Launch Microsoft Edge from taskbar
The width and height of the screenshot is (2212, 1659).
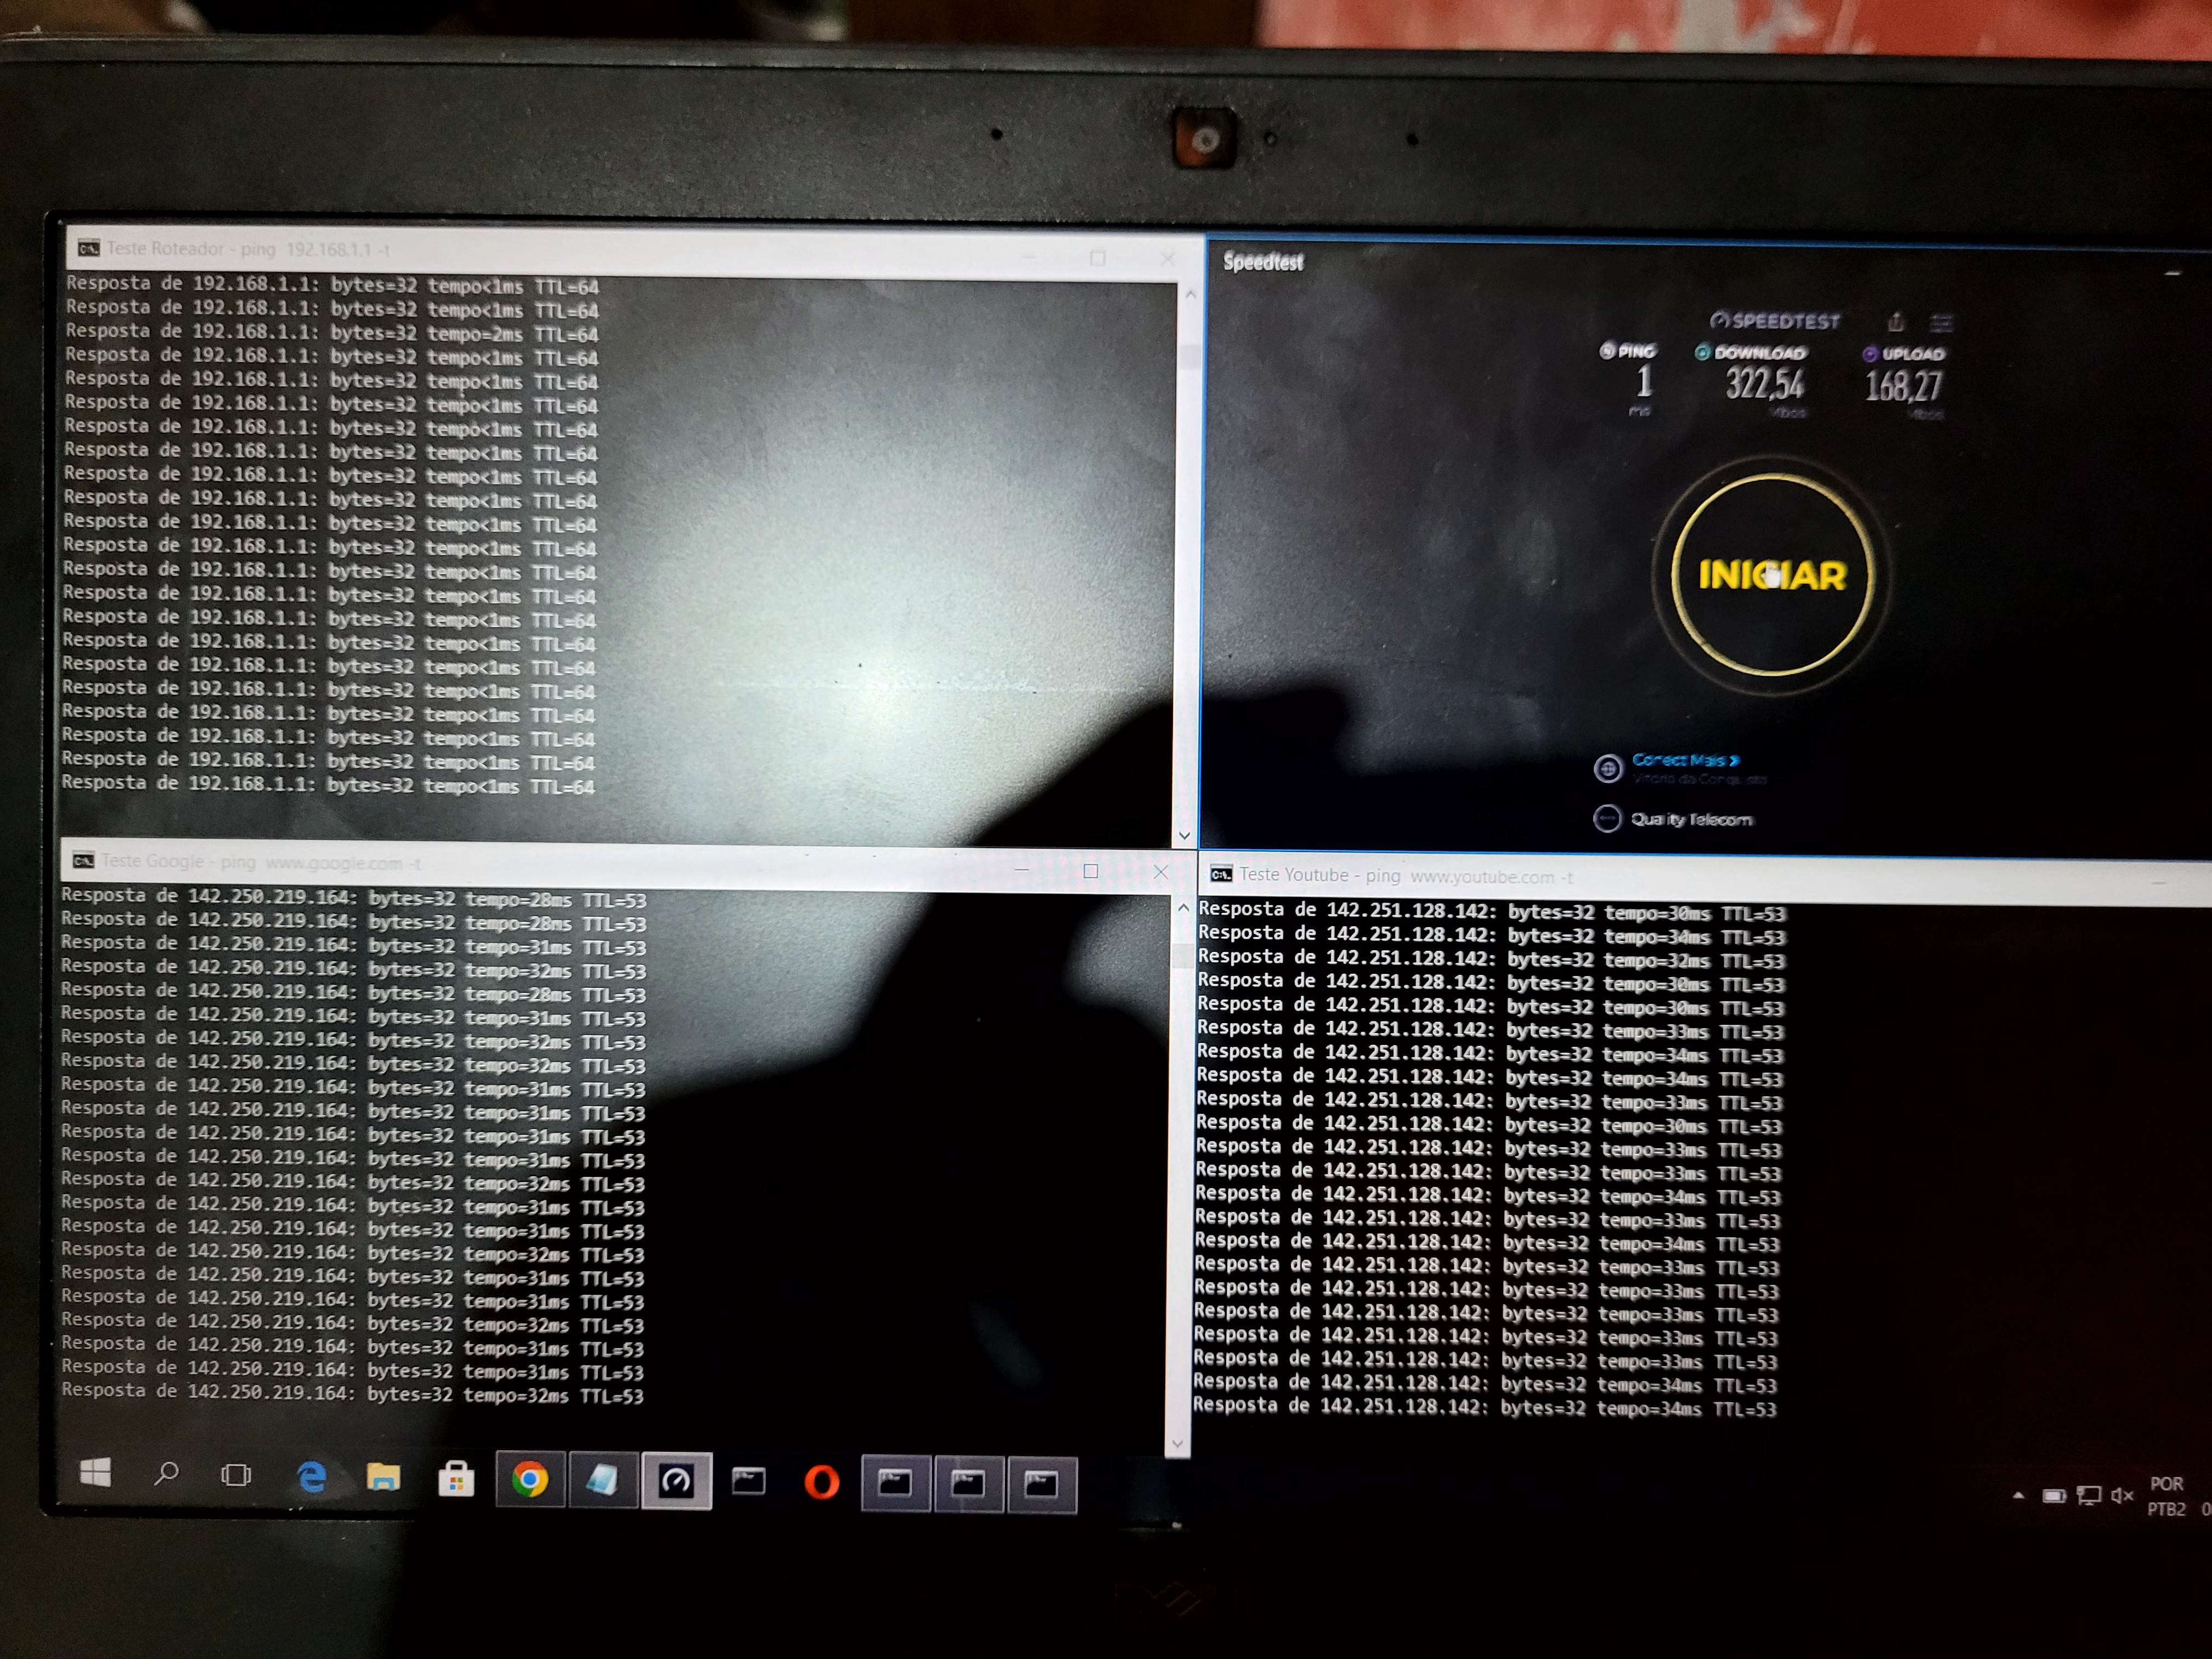[311, 1476]
